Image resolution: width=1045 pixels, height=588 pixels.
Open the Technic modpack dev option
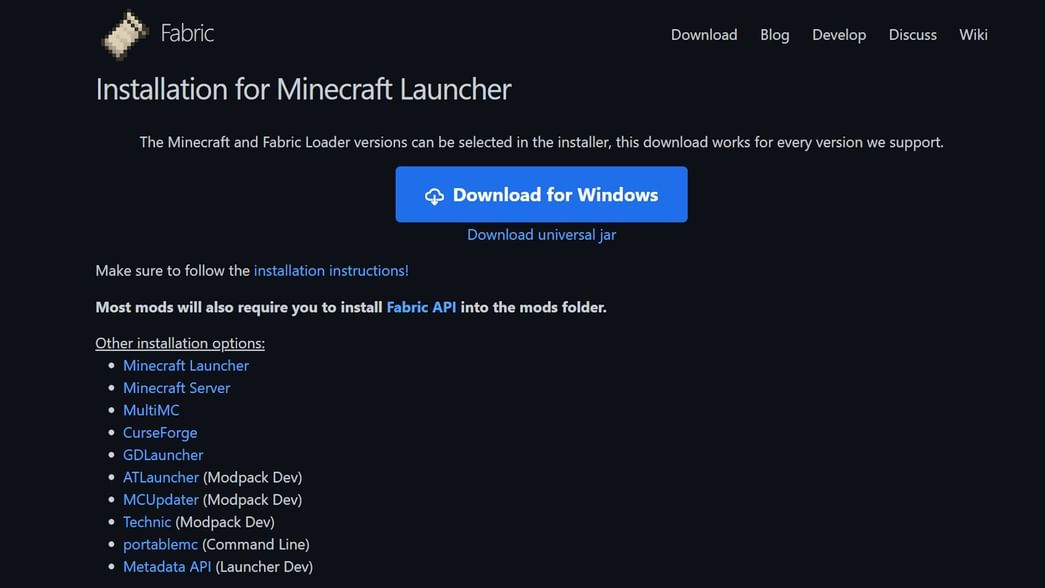point(146,521)
